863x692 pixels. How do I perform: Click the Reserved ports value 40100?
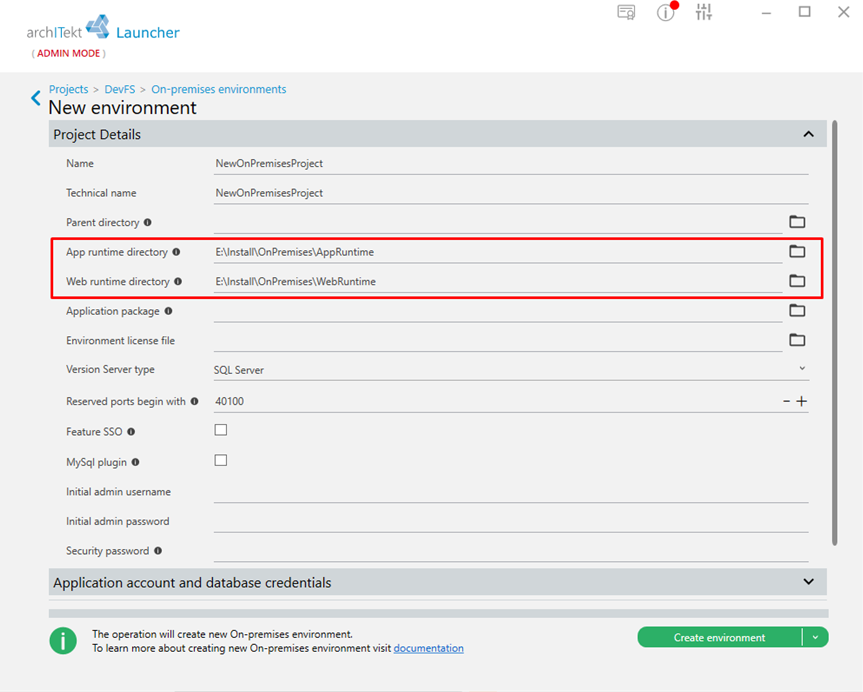tap(230, 401)
